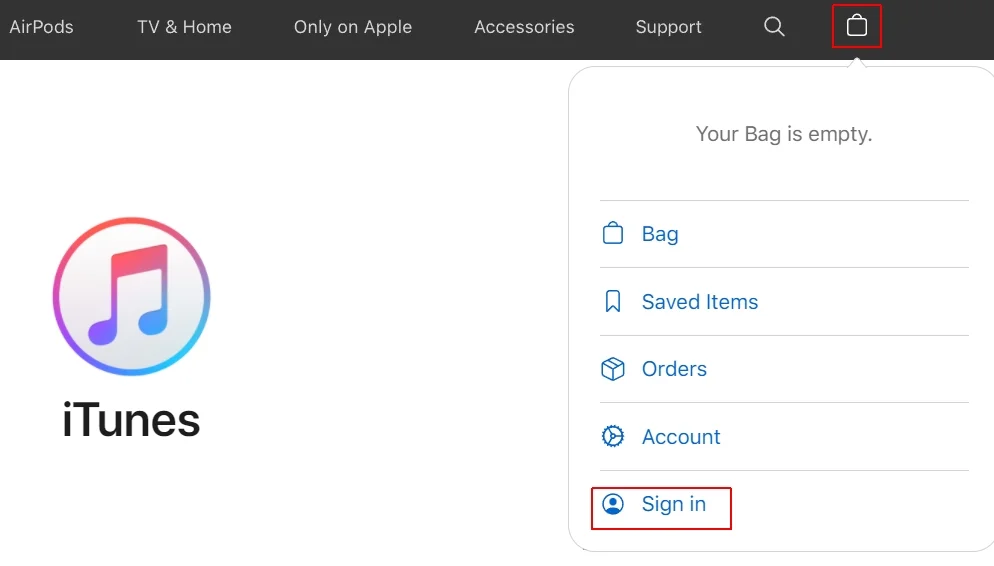Open the TV & Home menu item
Screen dimensions: 994x566
[184, 27]
